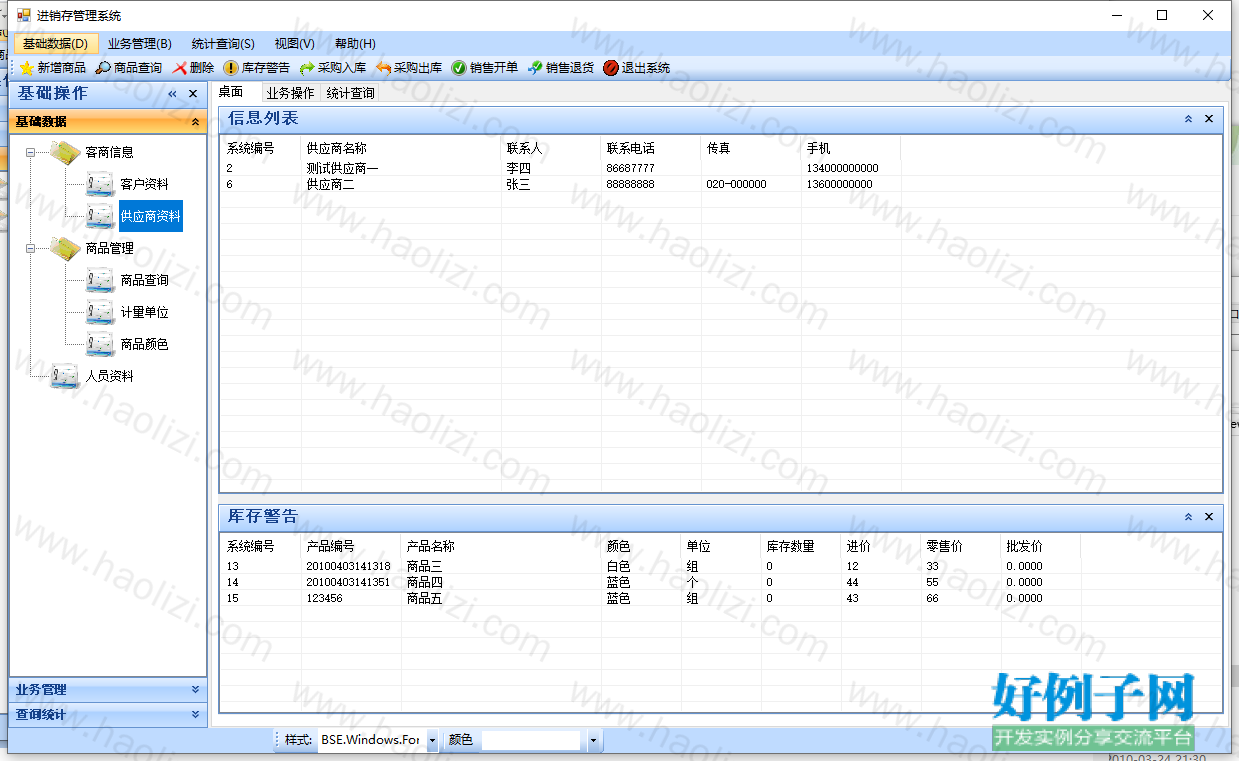Click the red 删除 toolbar button

click(193, 68)
